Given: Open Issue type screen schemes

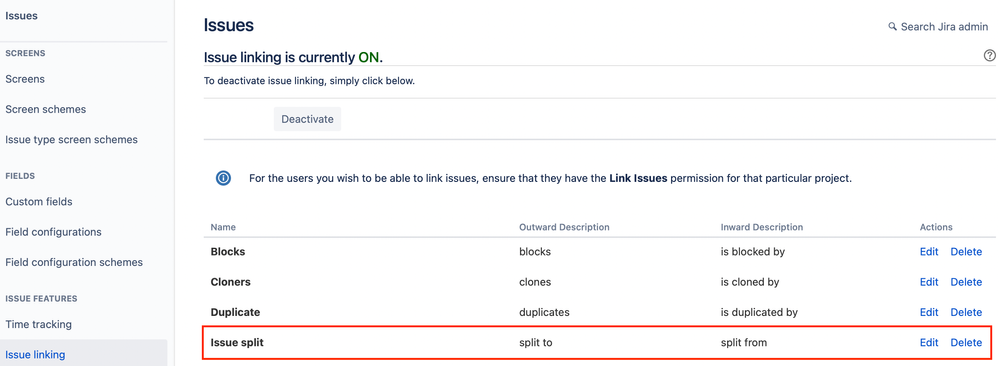Looking at the screenshot, I should [x=71, y=139].
